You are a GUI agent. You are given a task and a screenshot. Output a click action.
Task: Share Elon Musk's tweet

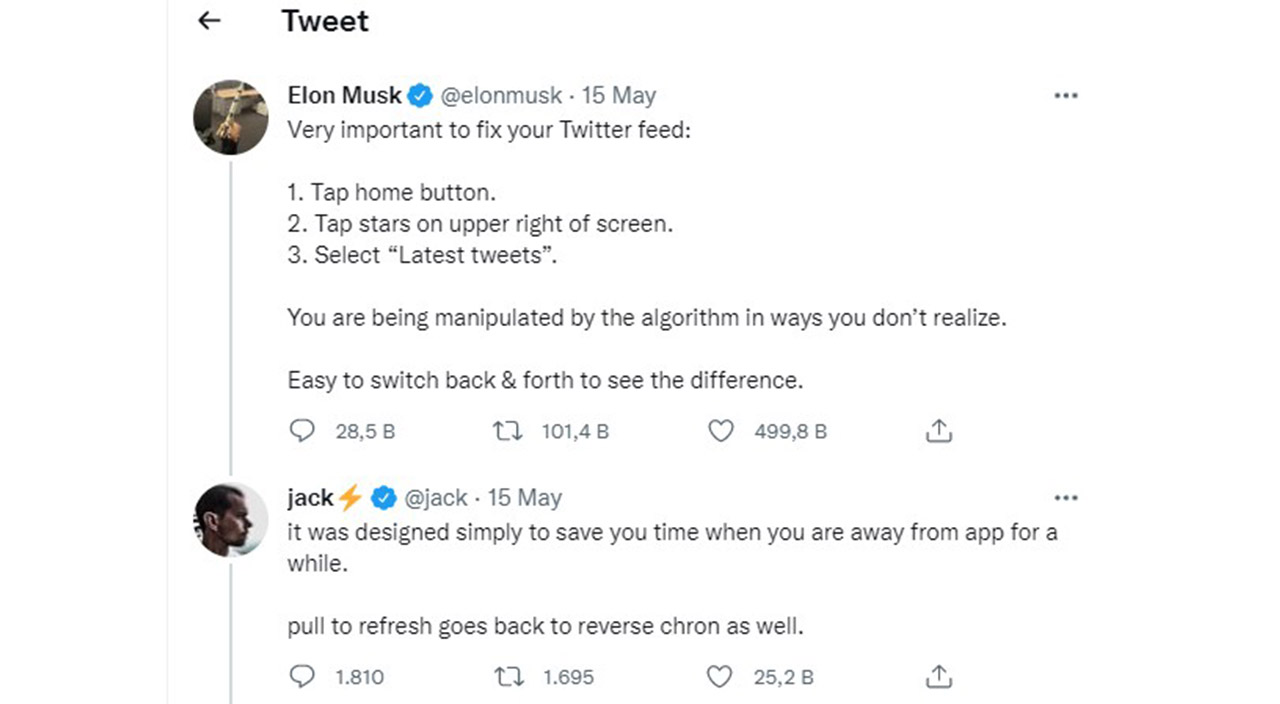[x=938, y=431]
